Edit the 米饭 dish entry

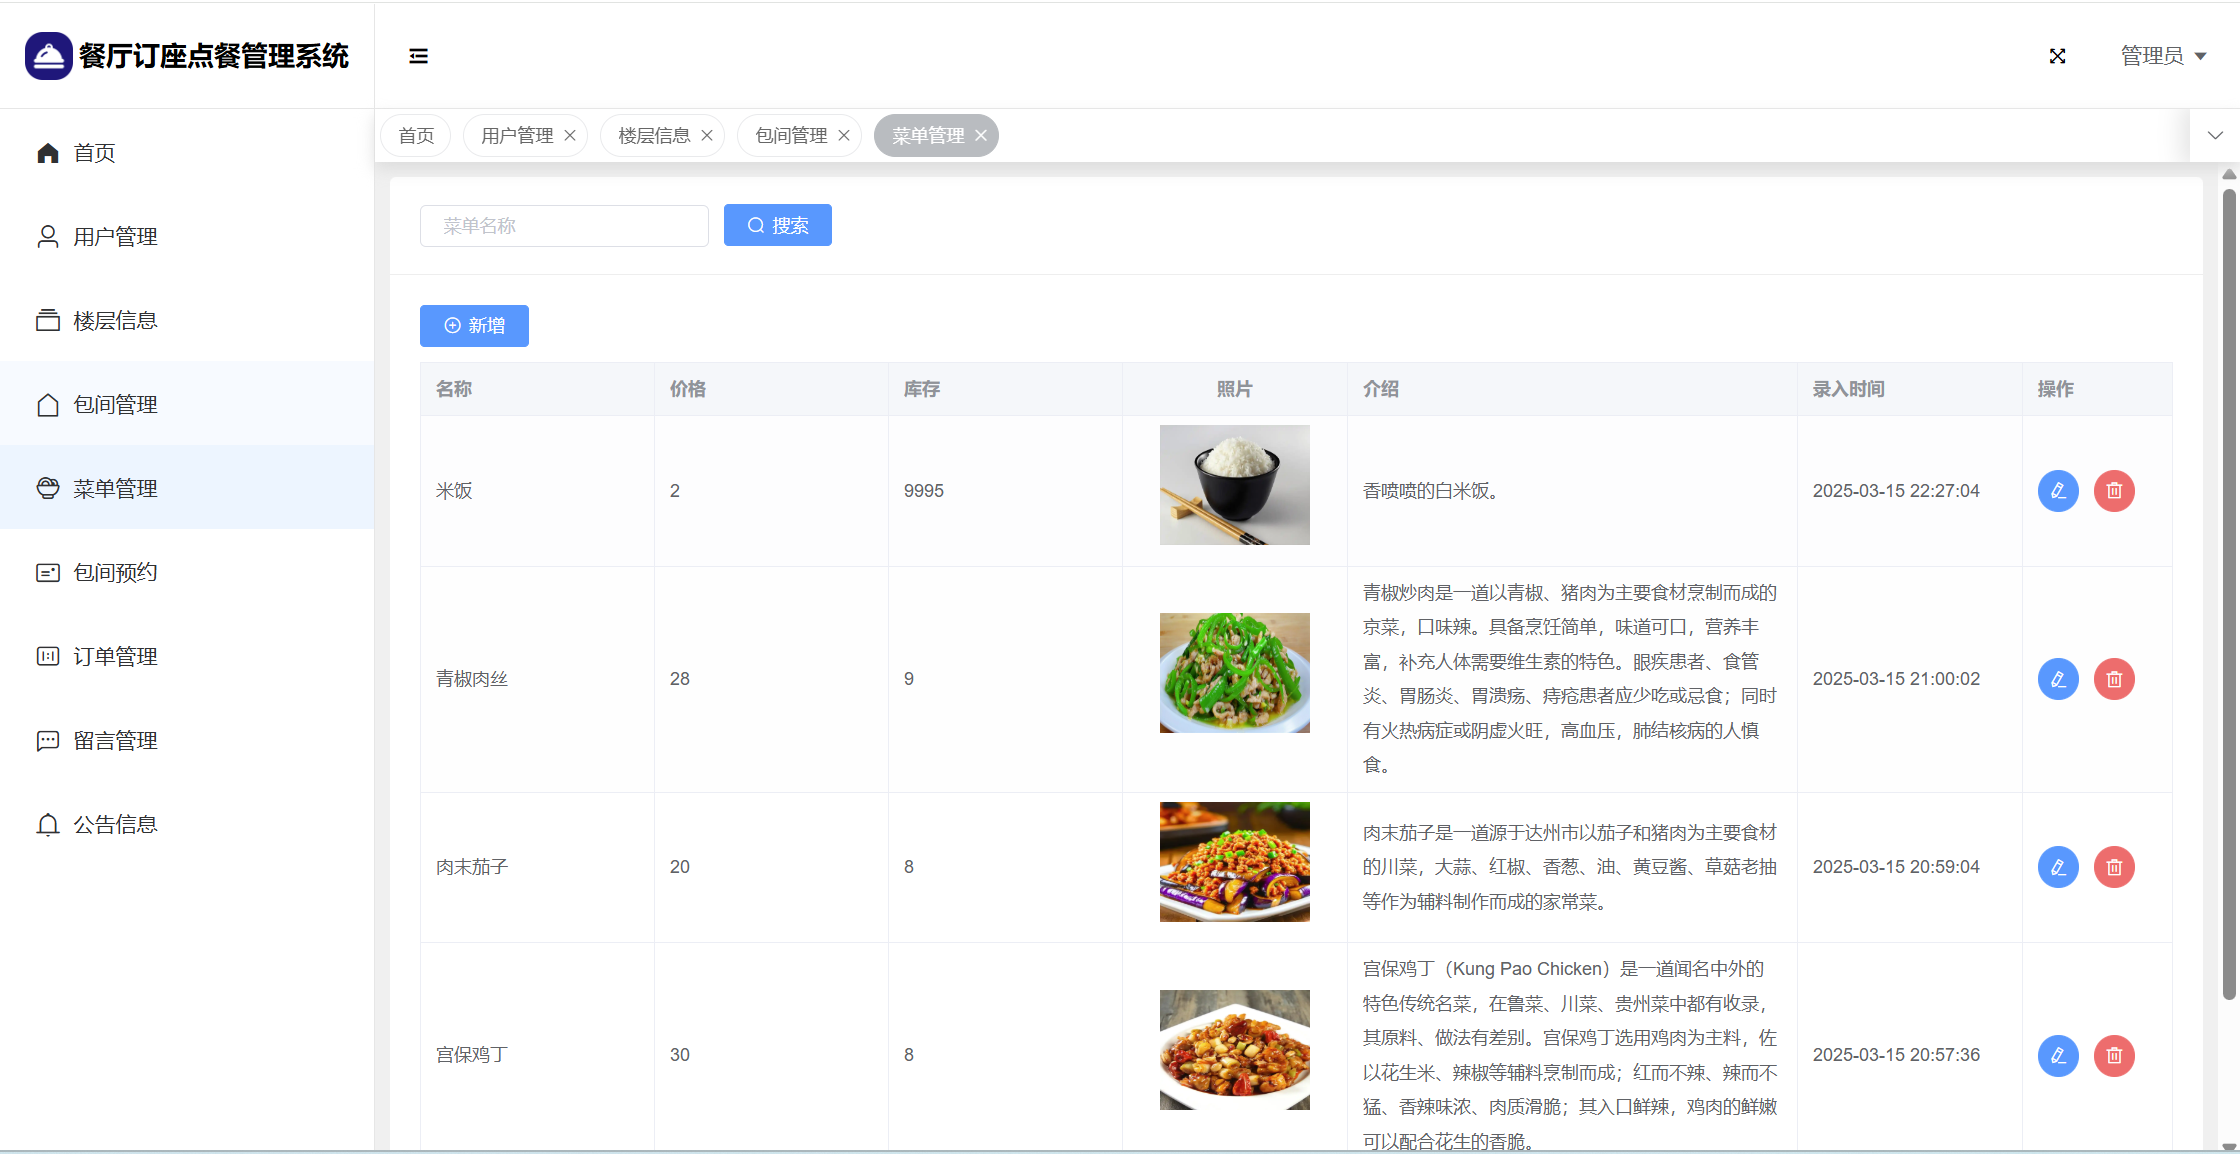coord(2058,491)
